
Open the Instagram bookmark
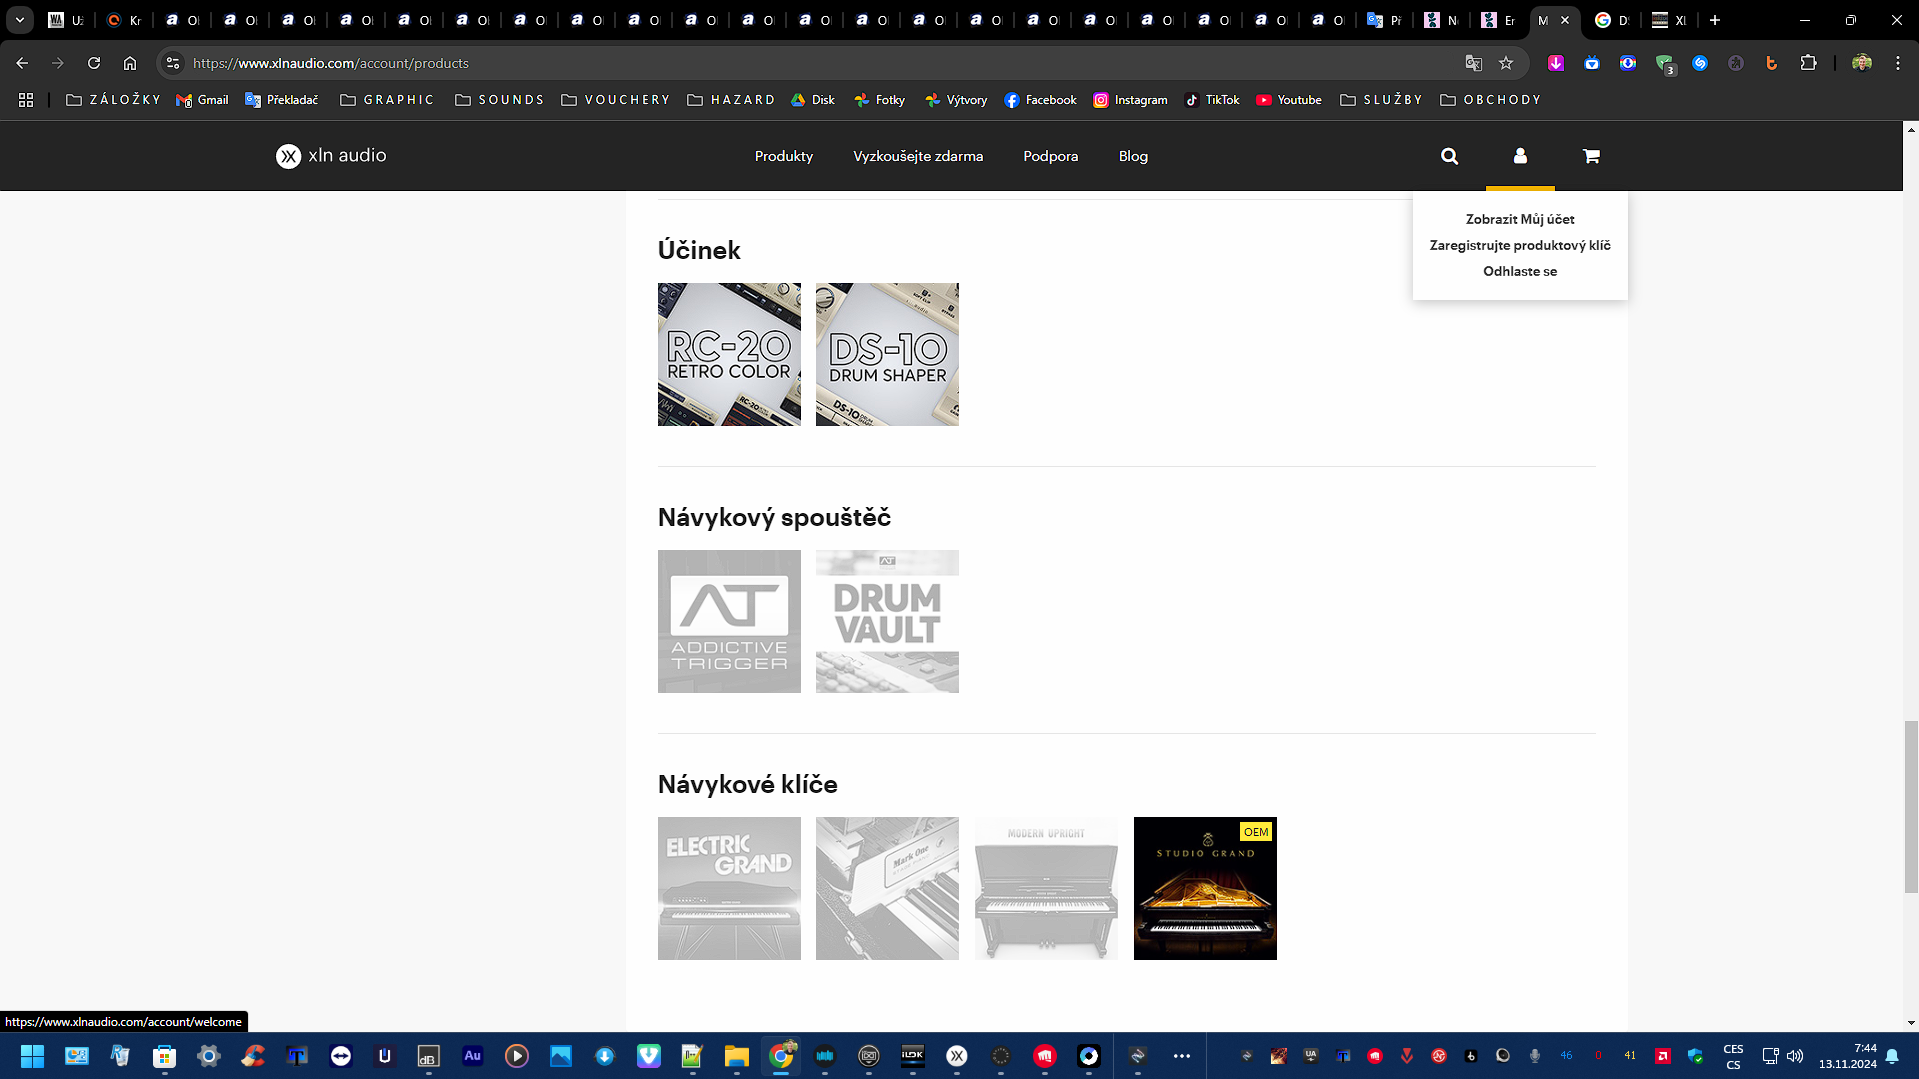coord(1130,100)
